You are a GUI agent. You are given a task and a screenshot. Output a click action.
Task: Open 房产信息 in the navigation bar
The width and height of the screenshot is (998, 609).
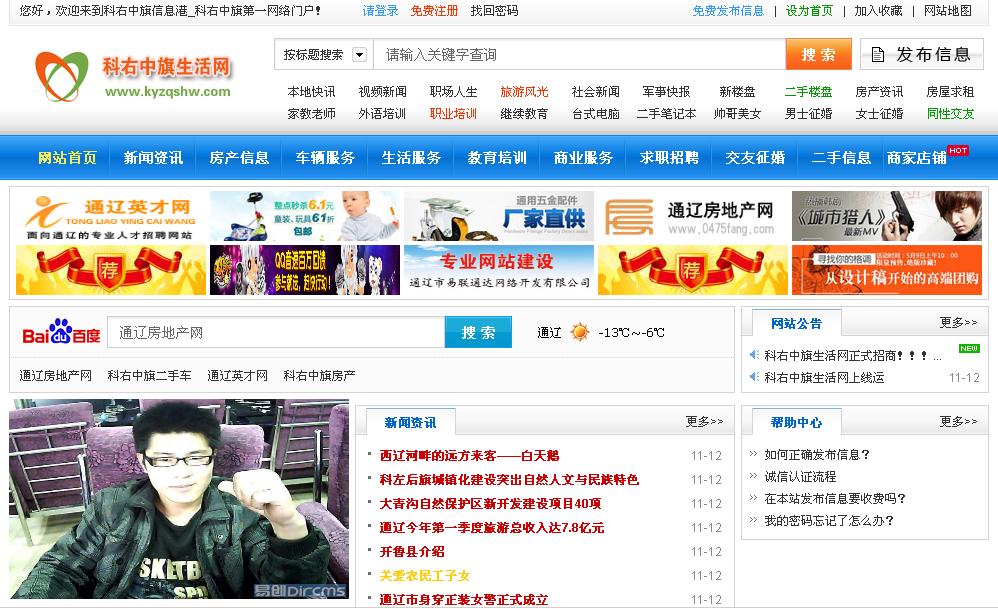click(x=239, y=158)
